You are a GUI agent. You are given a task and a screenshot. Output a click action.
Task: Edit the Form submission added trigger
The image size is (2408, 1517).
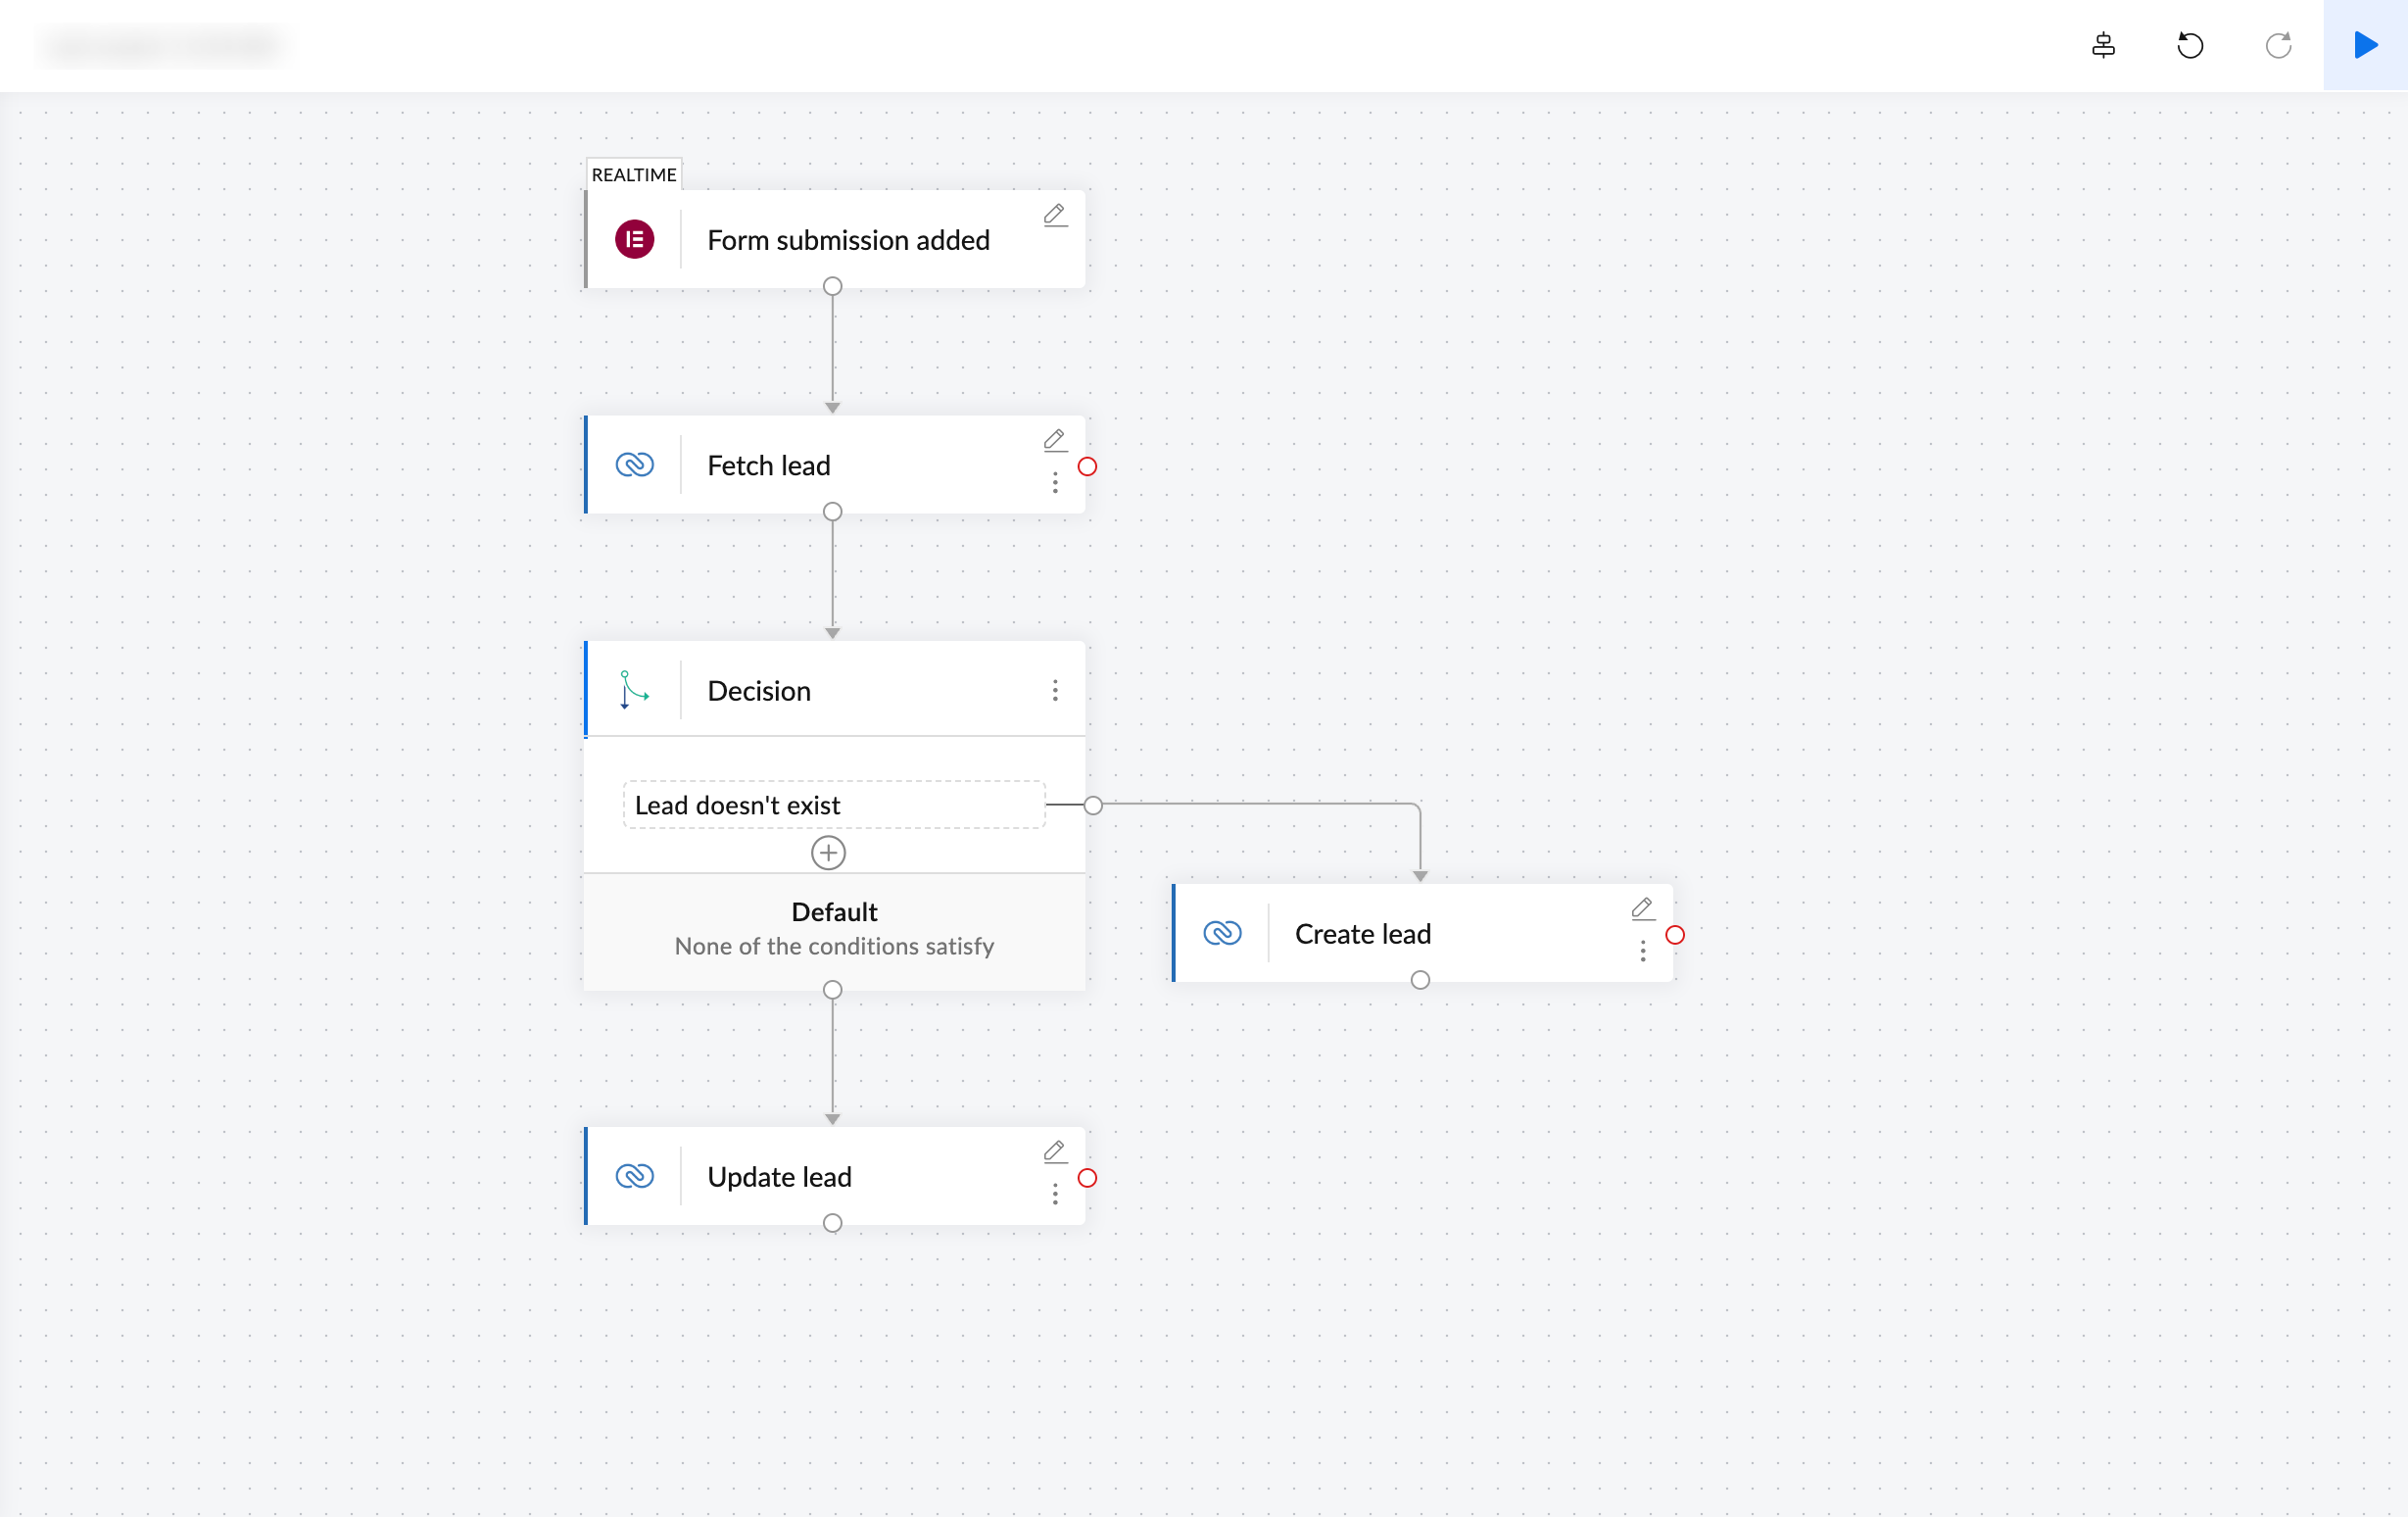(1054, 215)
